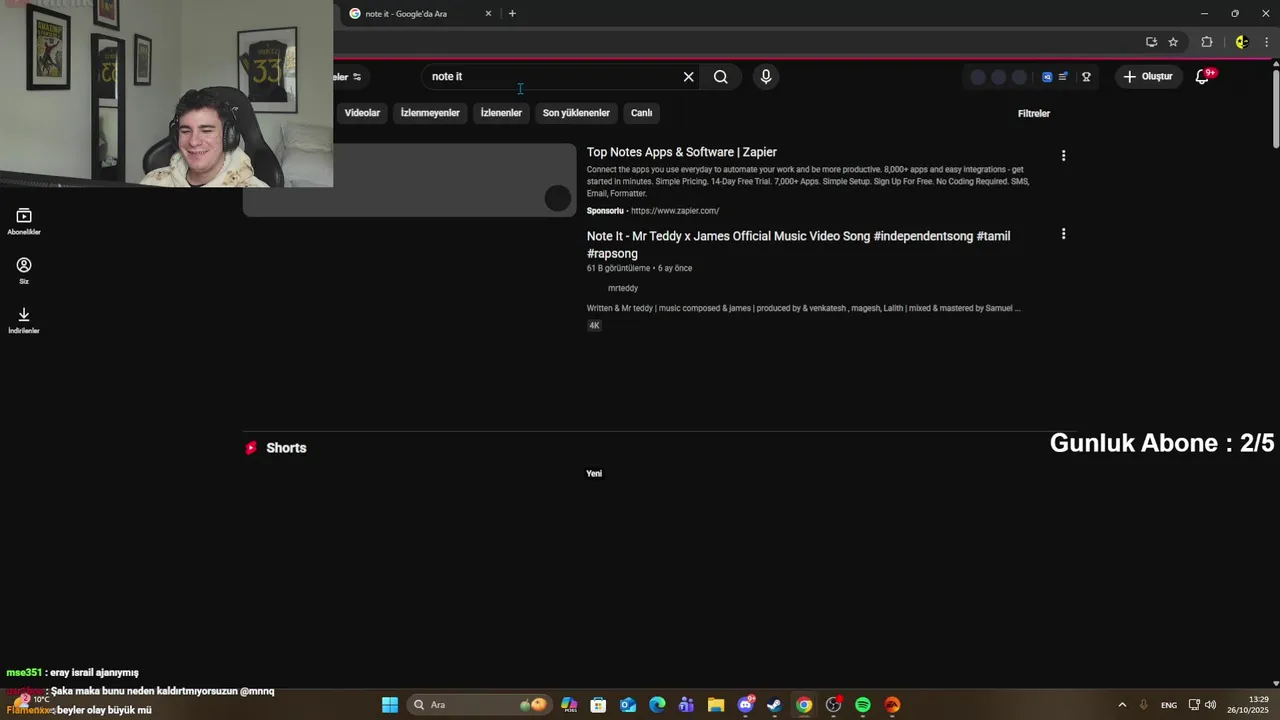Bookmark this page with star icon

[x=1173, y=42]
